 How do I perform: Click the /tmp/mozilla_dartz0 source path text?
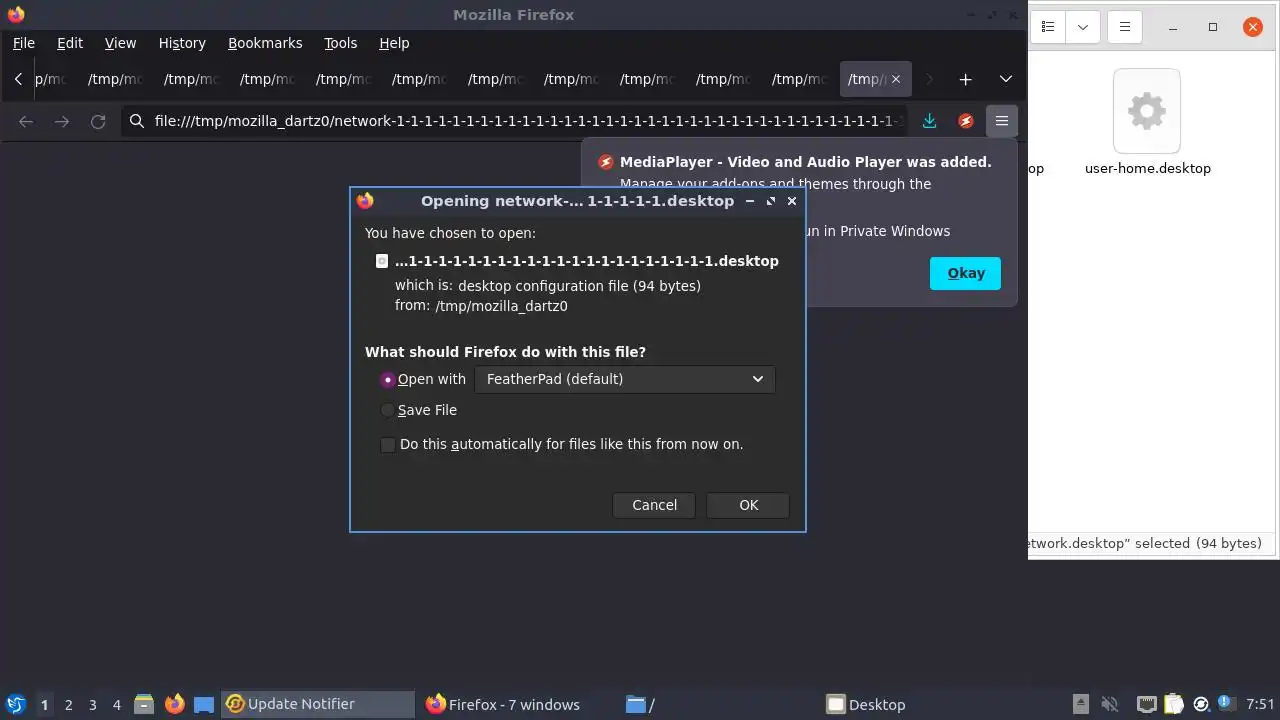[x=501, y=306]
